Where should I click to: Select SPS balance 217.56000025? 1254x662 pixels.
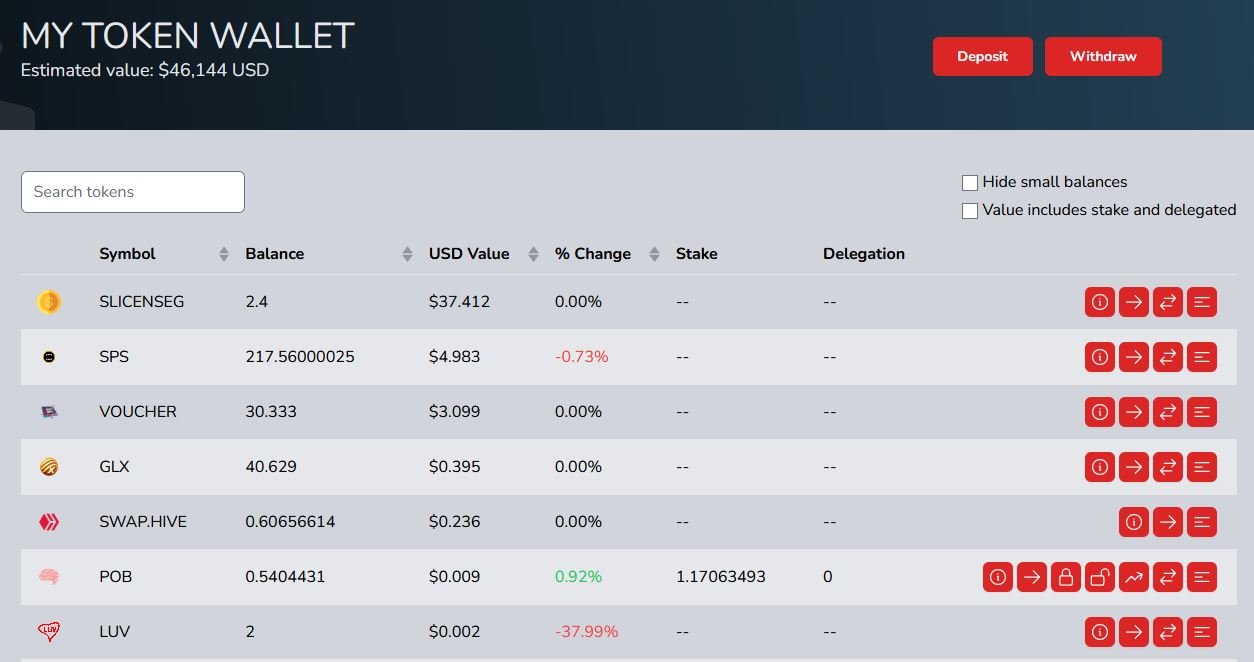click(x=300, y=357)
